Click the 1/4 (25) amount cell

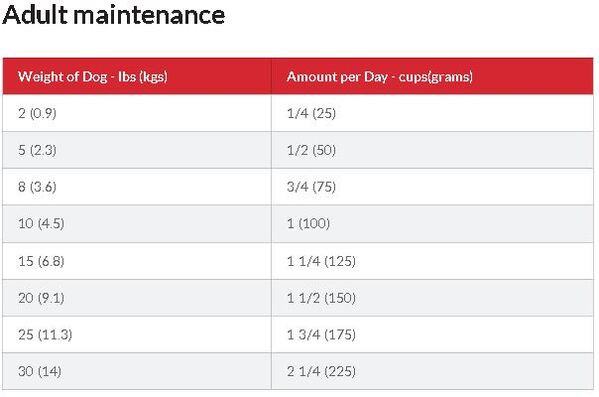tap(432, 113)
